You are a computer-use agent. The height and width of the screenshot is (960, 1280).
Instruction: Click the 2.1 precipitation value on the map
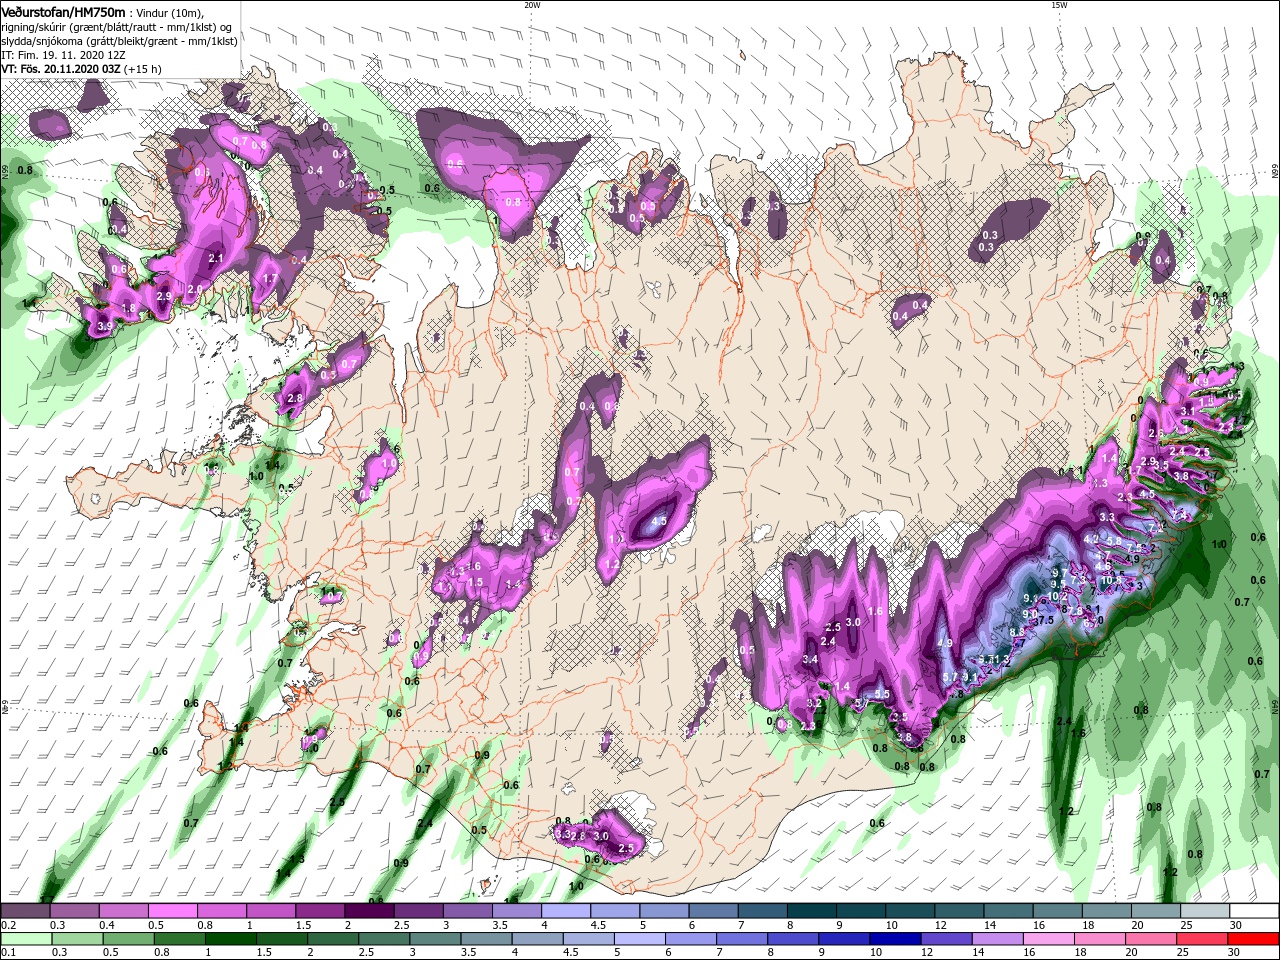215,258
